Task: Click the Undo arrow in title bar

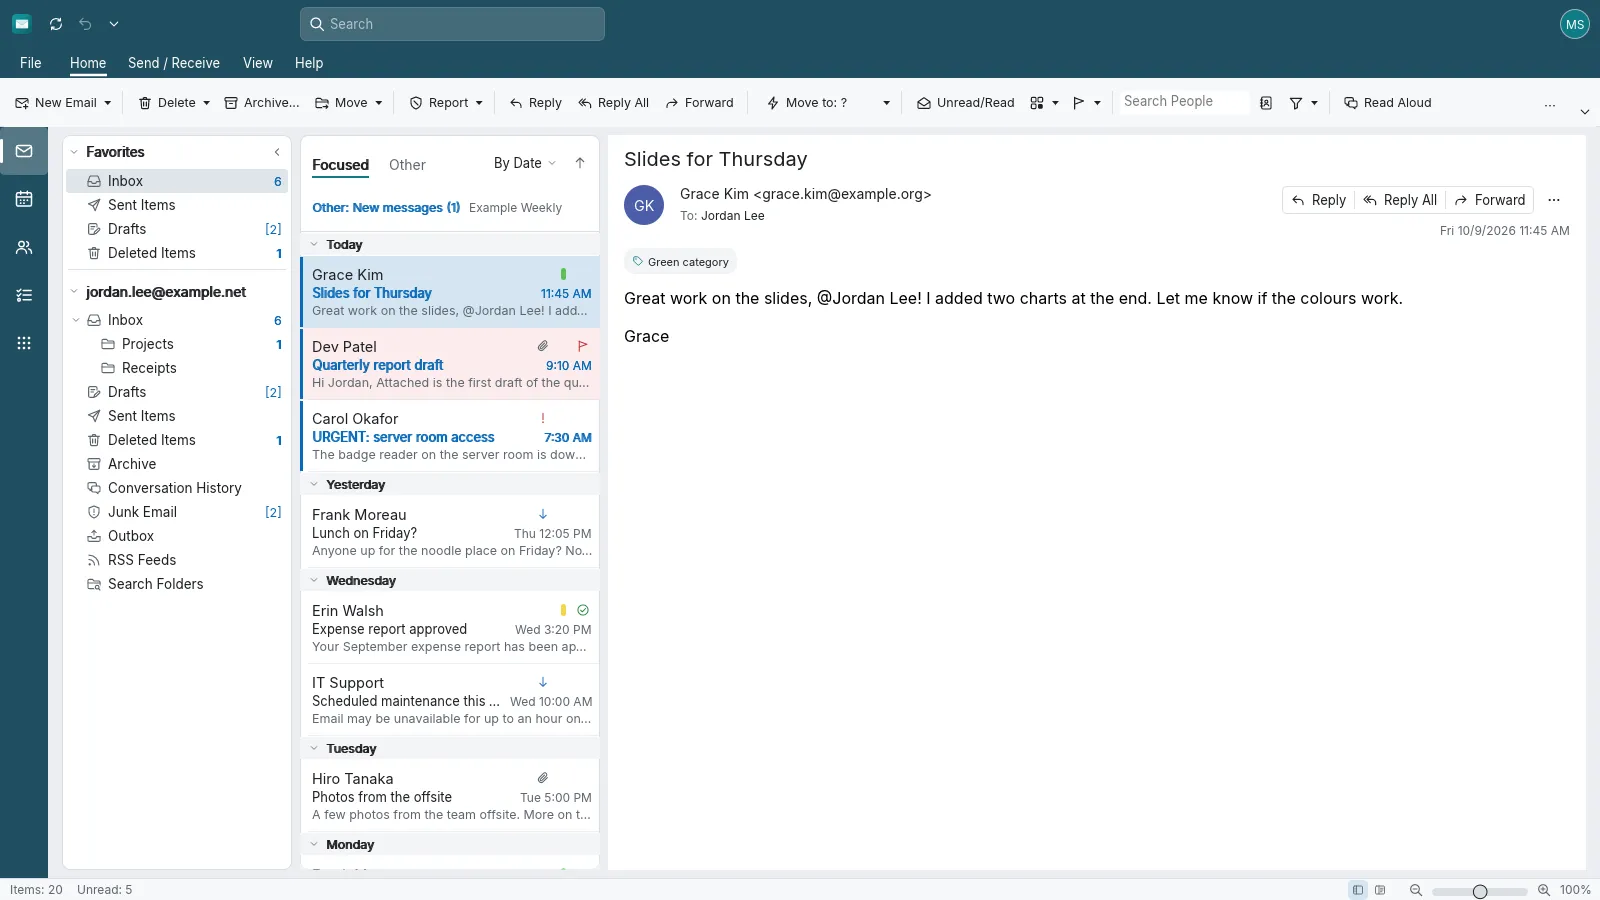Action: [x=85, y=24]
